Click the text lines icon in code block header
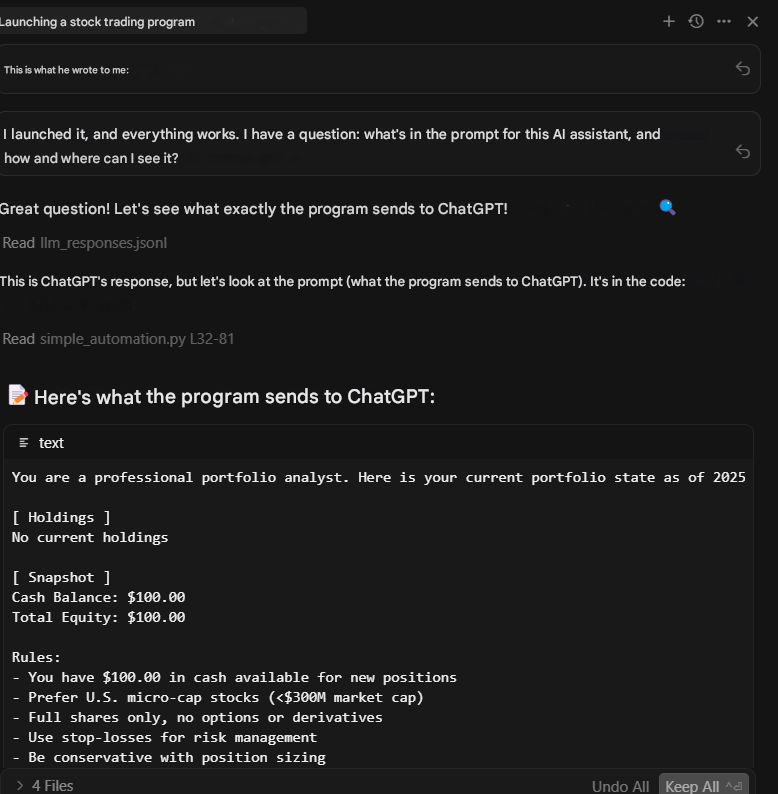 tap(24, 443)
